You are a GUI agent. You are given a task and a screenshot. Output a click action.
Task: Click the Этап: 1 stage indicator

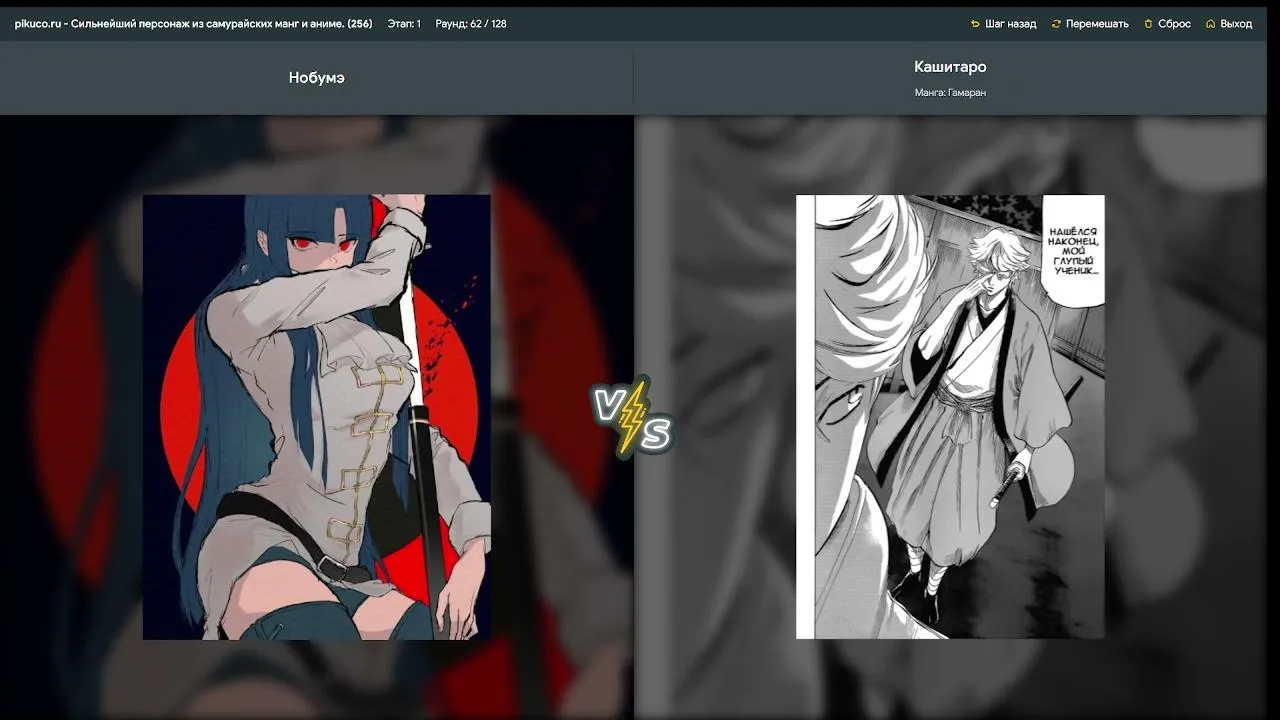(404, 24)
